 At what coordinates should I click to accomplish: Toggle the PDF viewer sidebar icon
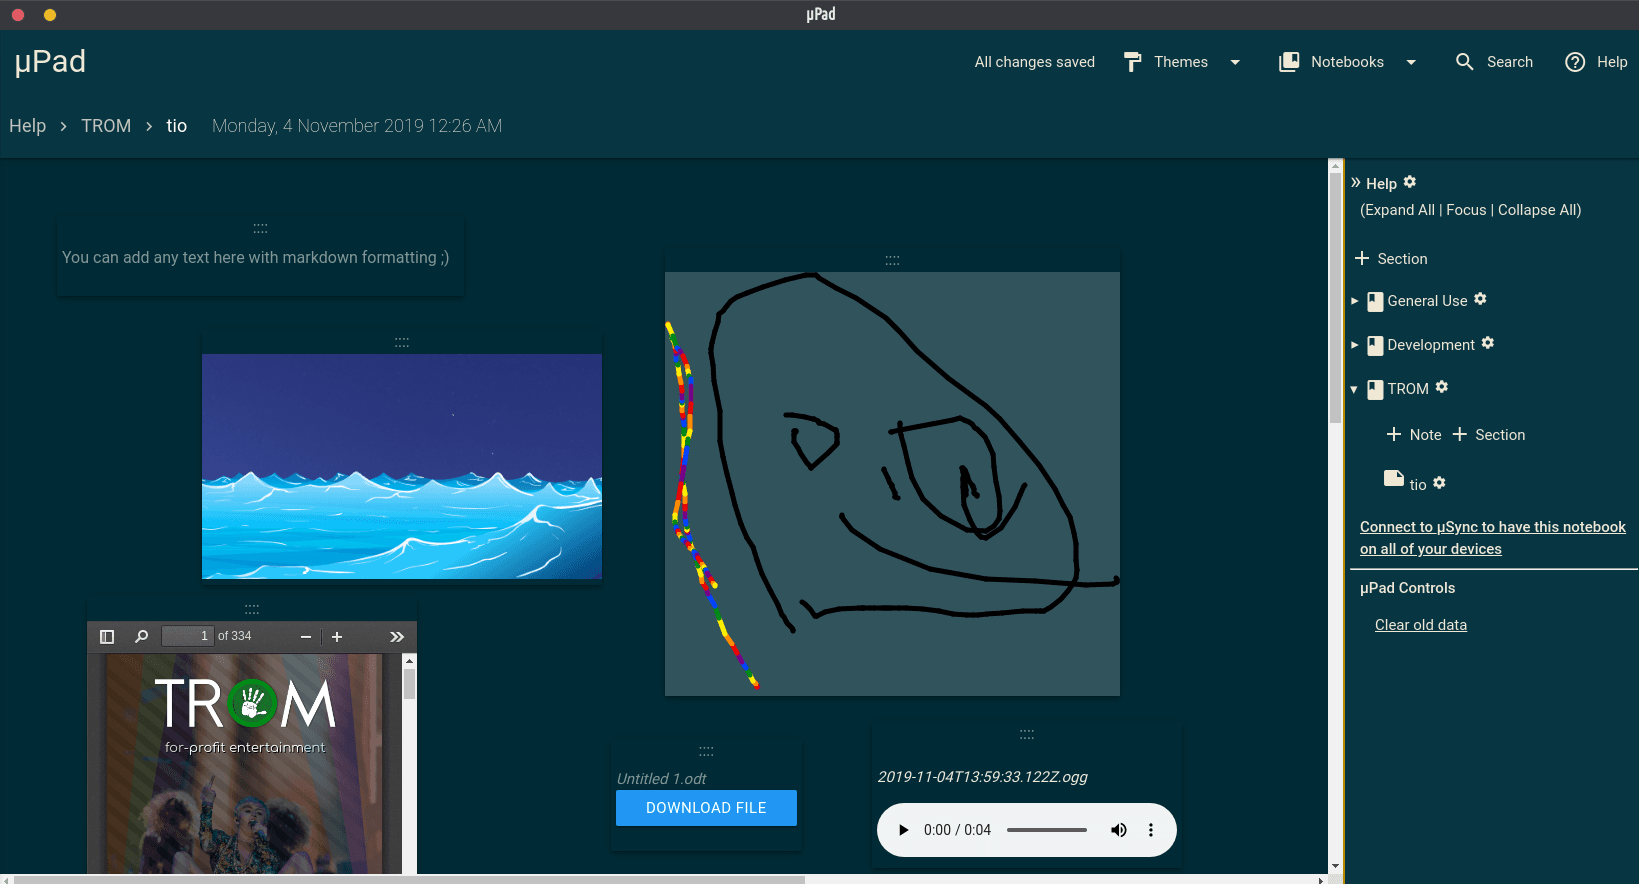107,636
